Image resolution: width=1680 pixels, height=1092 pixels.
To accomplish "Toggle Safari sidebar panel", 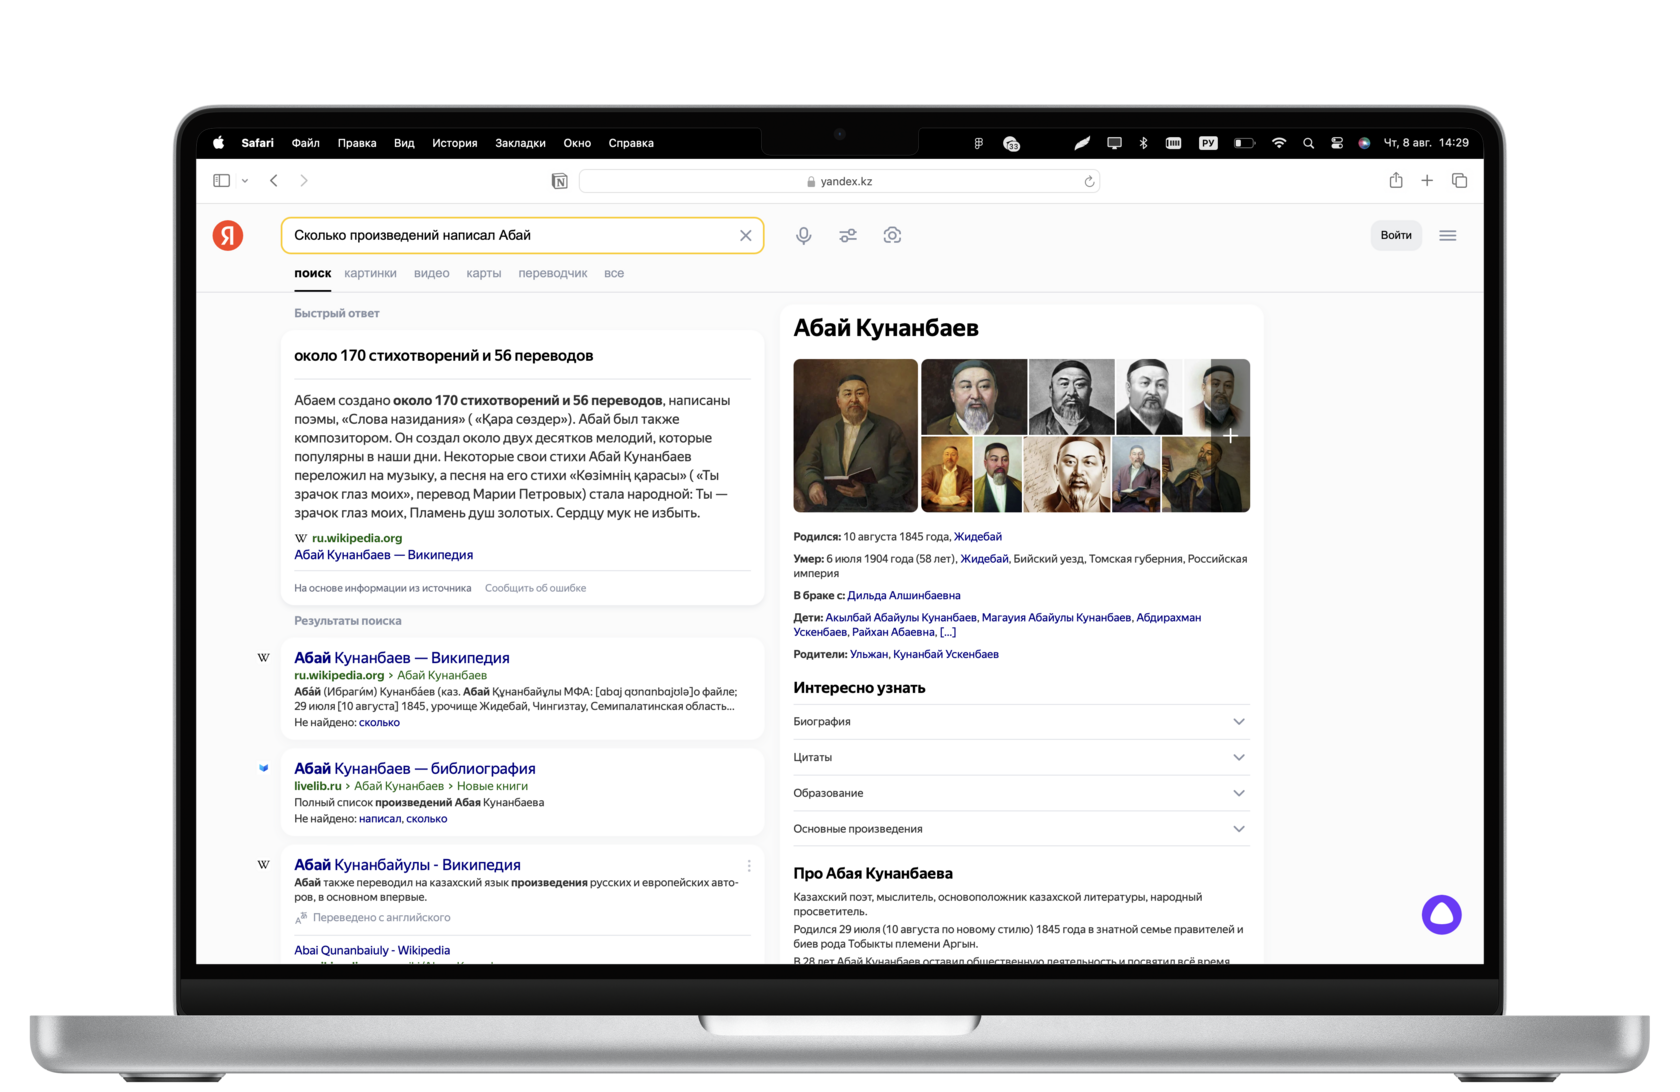I will coord(222,181).
